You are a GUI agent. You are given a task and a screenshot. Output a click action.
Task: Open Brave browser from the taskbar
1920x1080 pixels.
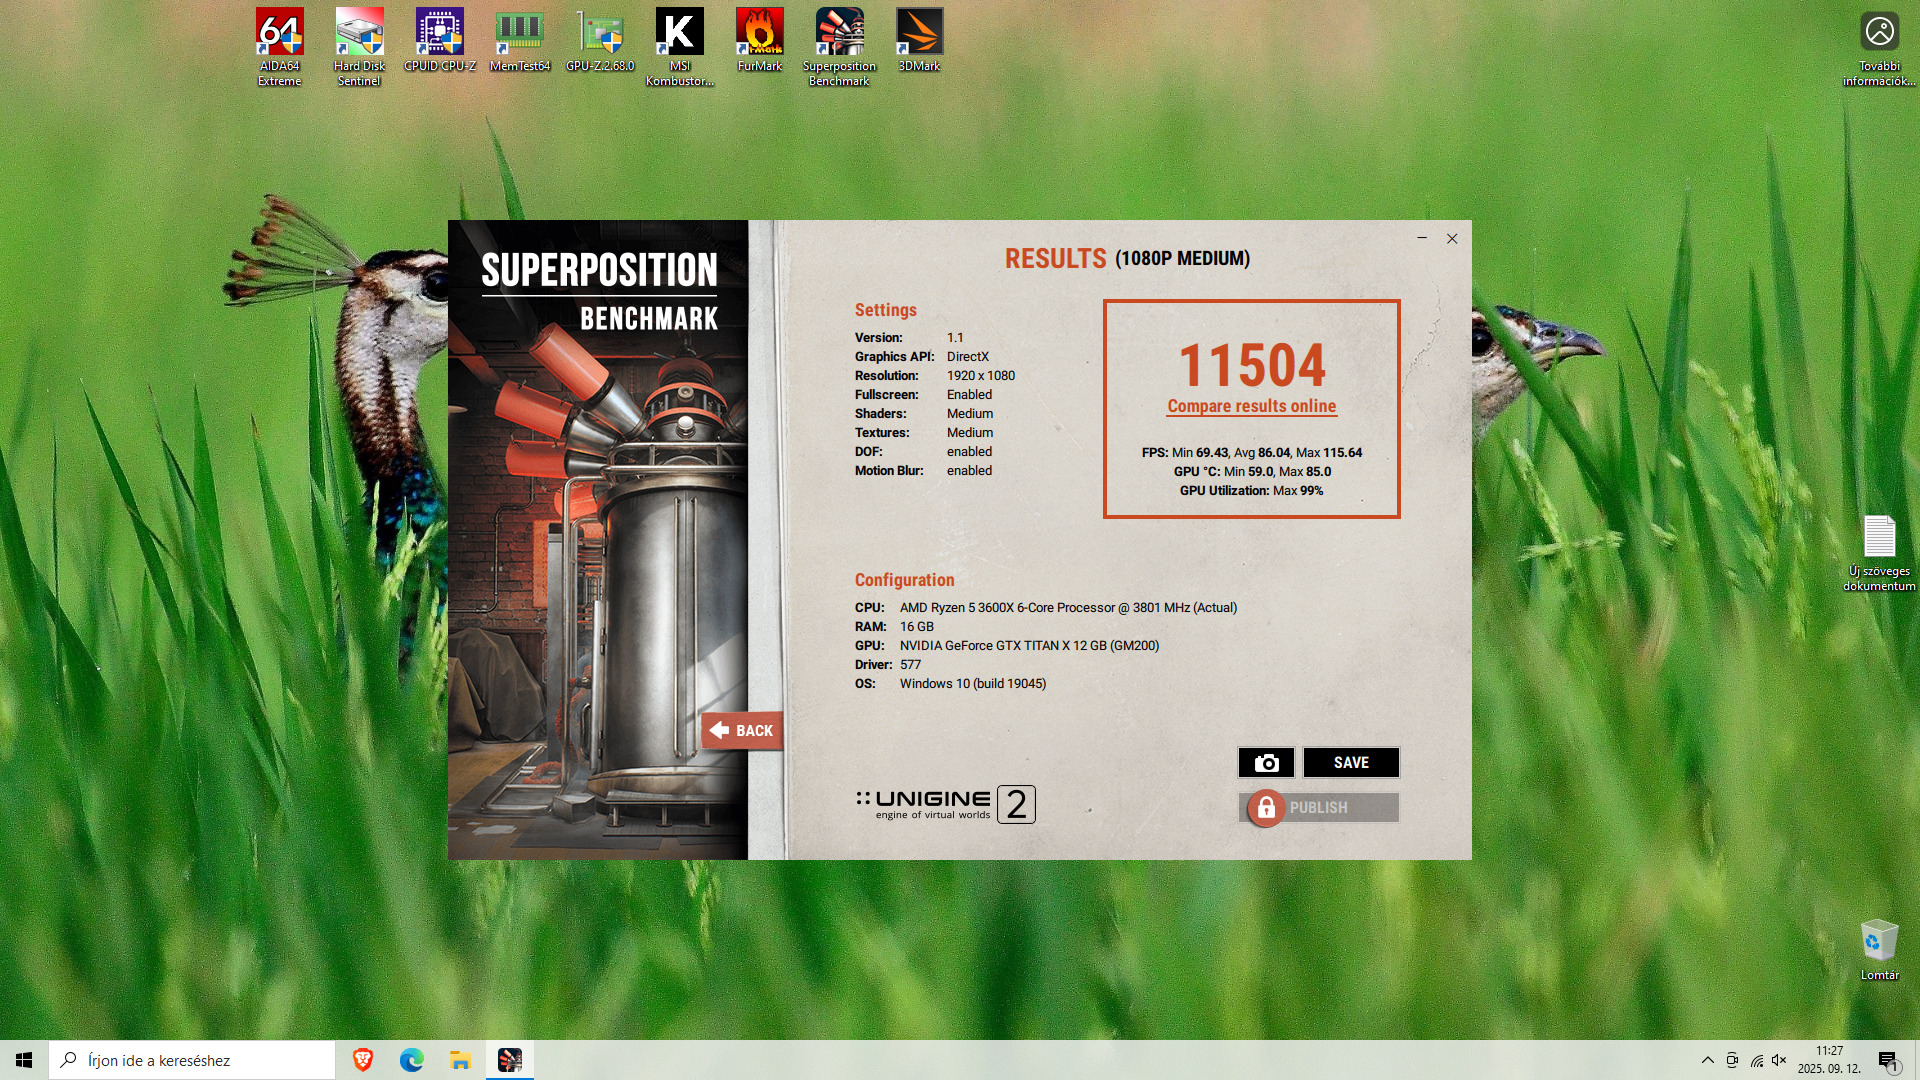[x=363, y=1060]
